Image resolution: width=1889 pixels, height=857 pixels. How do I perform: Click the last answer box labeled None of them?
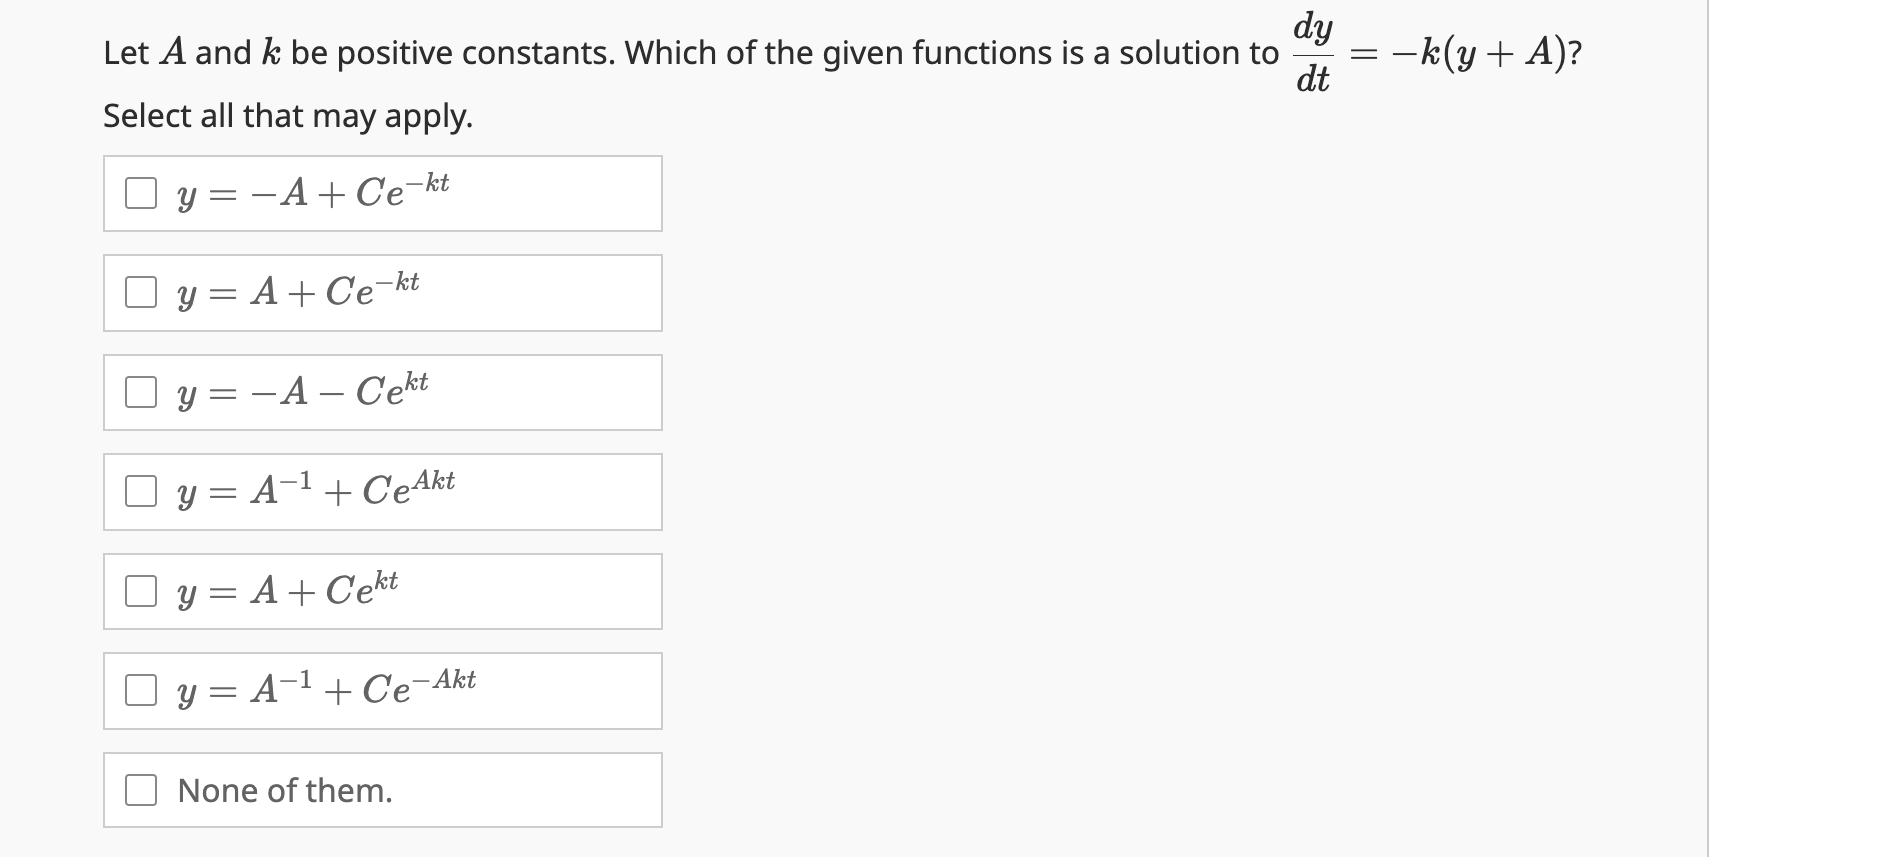coord(383,790)
